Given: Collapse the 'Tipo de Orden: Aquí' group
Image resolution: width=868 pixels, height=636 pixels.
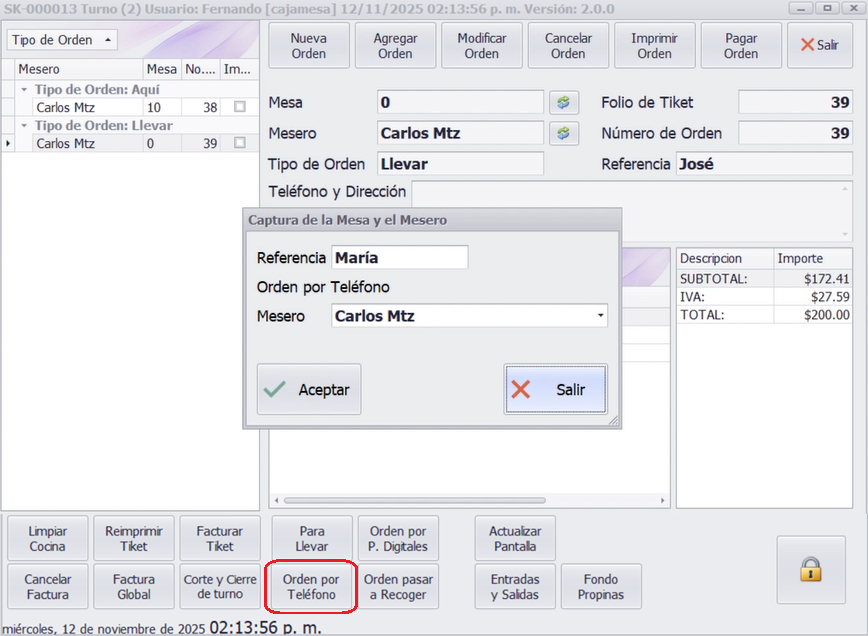Looking at the screenshot, I should 24,90.
